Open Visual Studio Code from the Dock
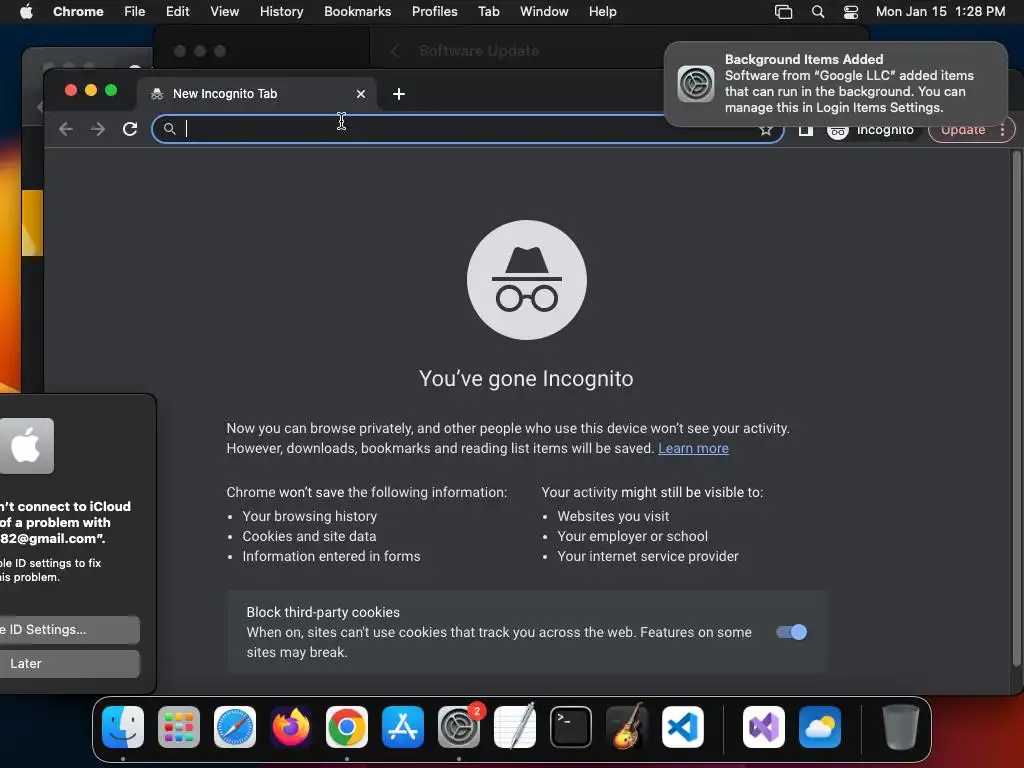 [x=682, y=727]
